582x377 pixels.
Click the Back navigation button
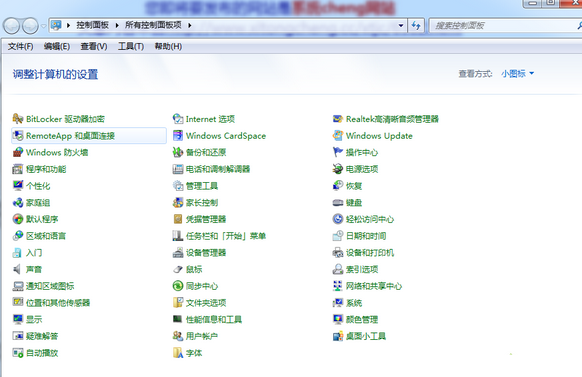coord(12,26)
